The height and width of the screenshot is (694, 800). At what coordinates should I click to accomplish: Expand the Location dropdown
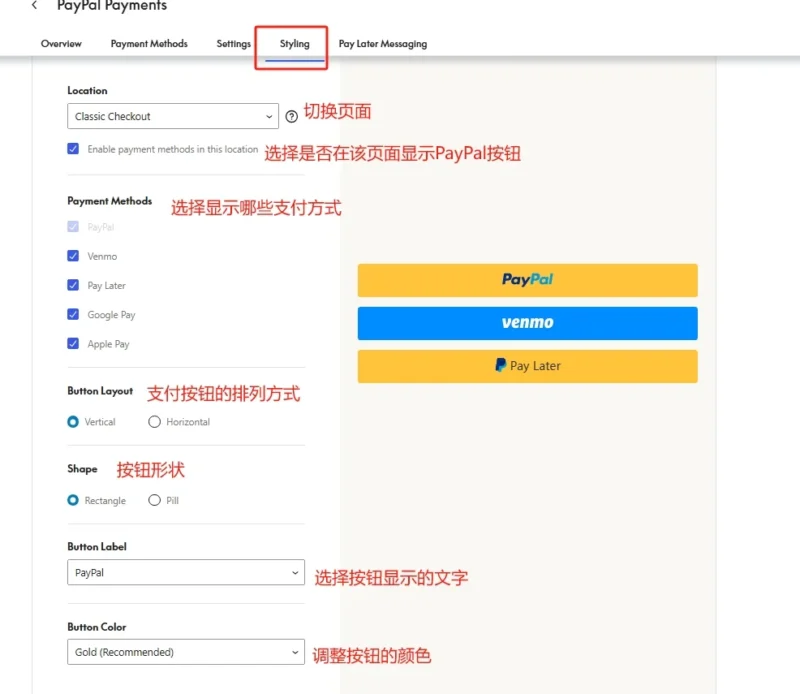pos(172,117)
